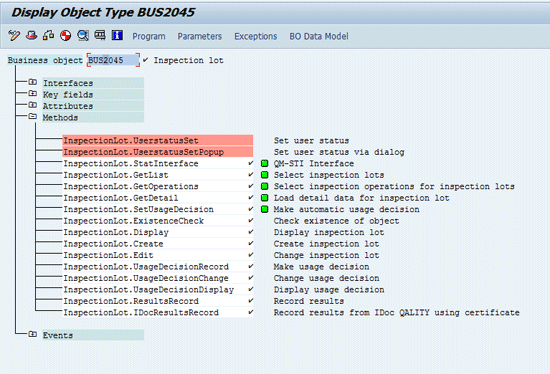550x374 pixels.
Task: Click green icon beside Make automatic usage decision
Action: pyautogui.click(x=264, y=209)
